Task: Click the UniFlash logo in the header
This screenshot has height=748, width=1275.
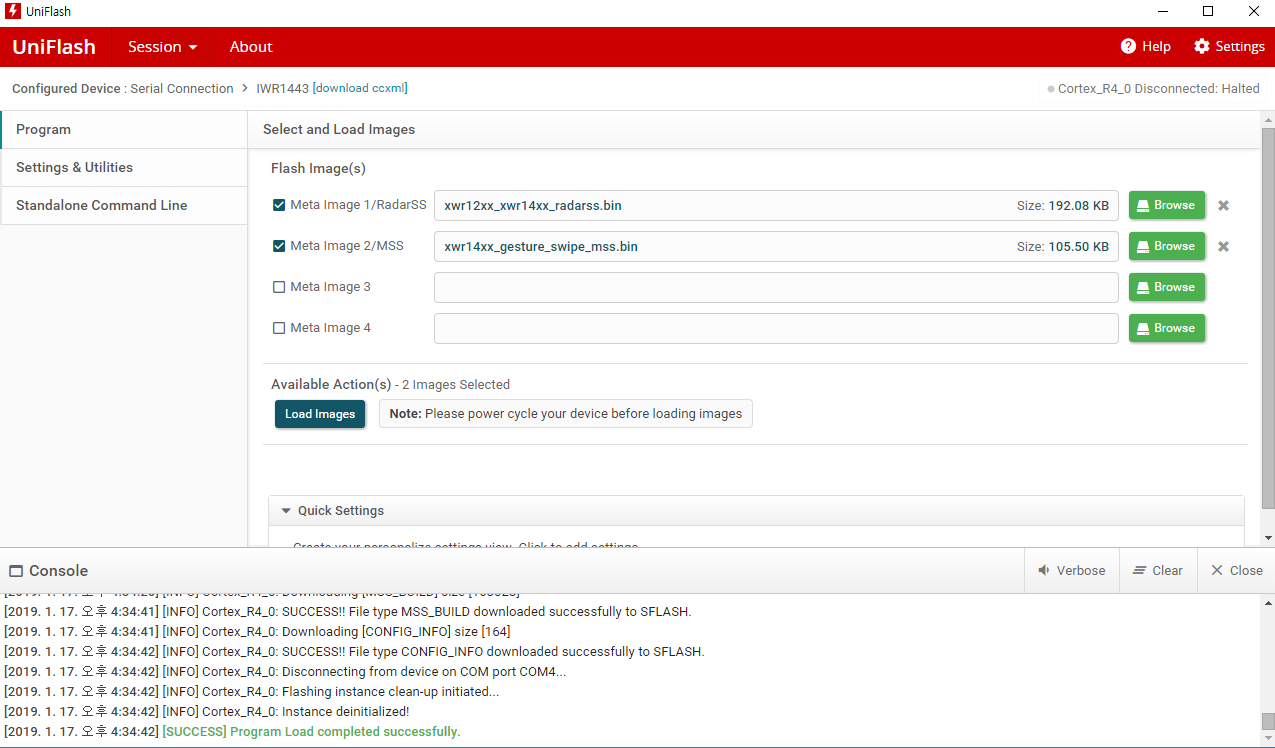Action: pyautogui.click(x=54, y=47)
